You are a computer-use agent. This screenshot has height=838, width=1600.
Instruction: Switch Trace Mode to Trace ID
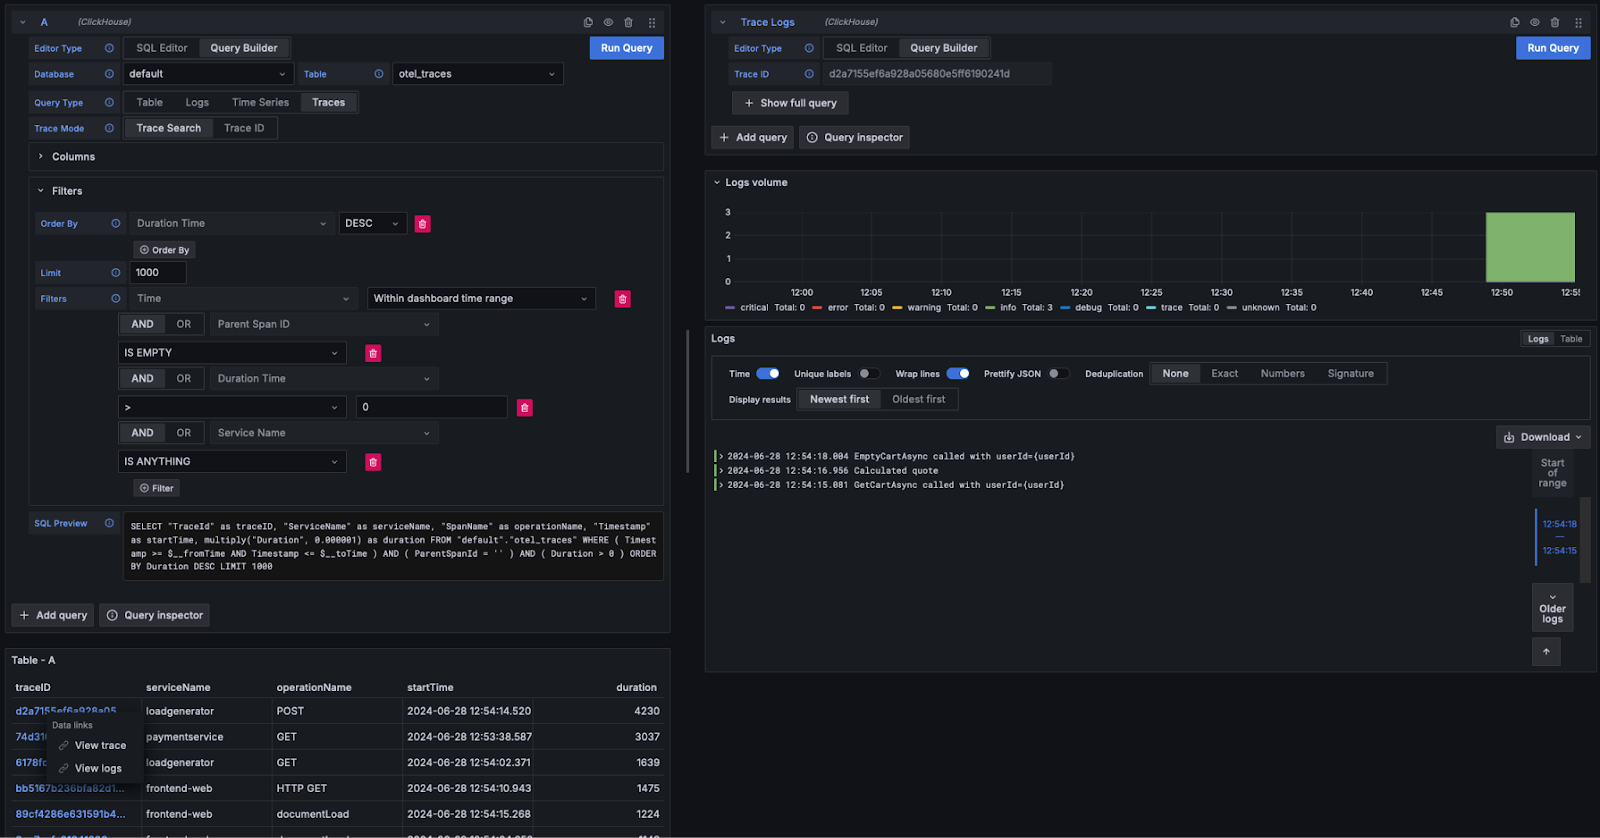(x=244, y=128)
